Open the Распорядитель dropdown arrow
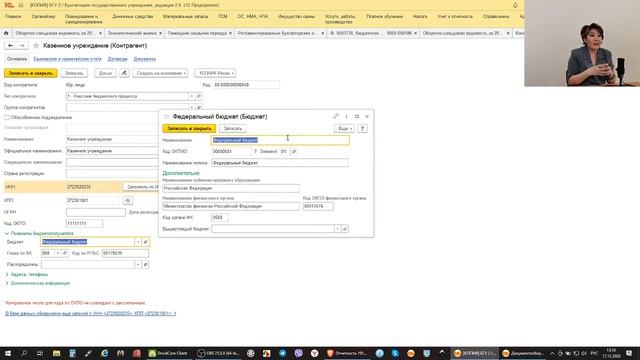The height and width of the screenshot is (360, 640). point(138,264)
